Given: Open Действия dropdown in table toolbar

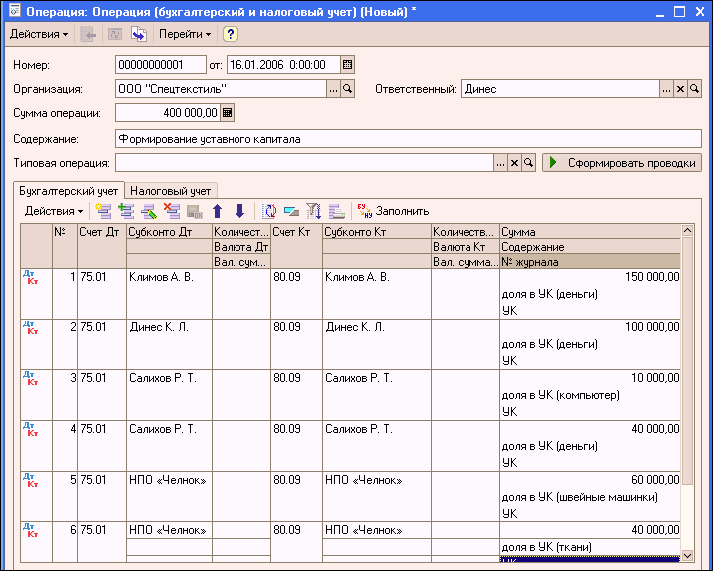Looking at the screenshot, I should click(53, 211).
